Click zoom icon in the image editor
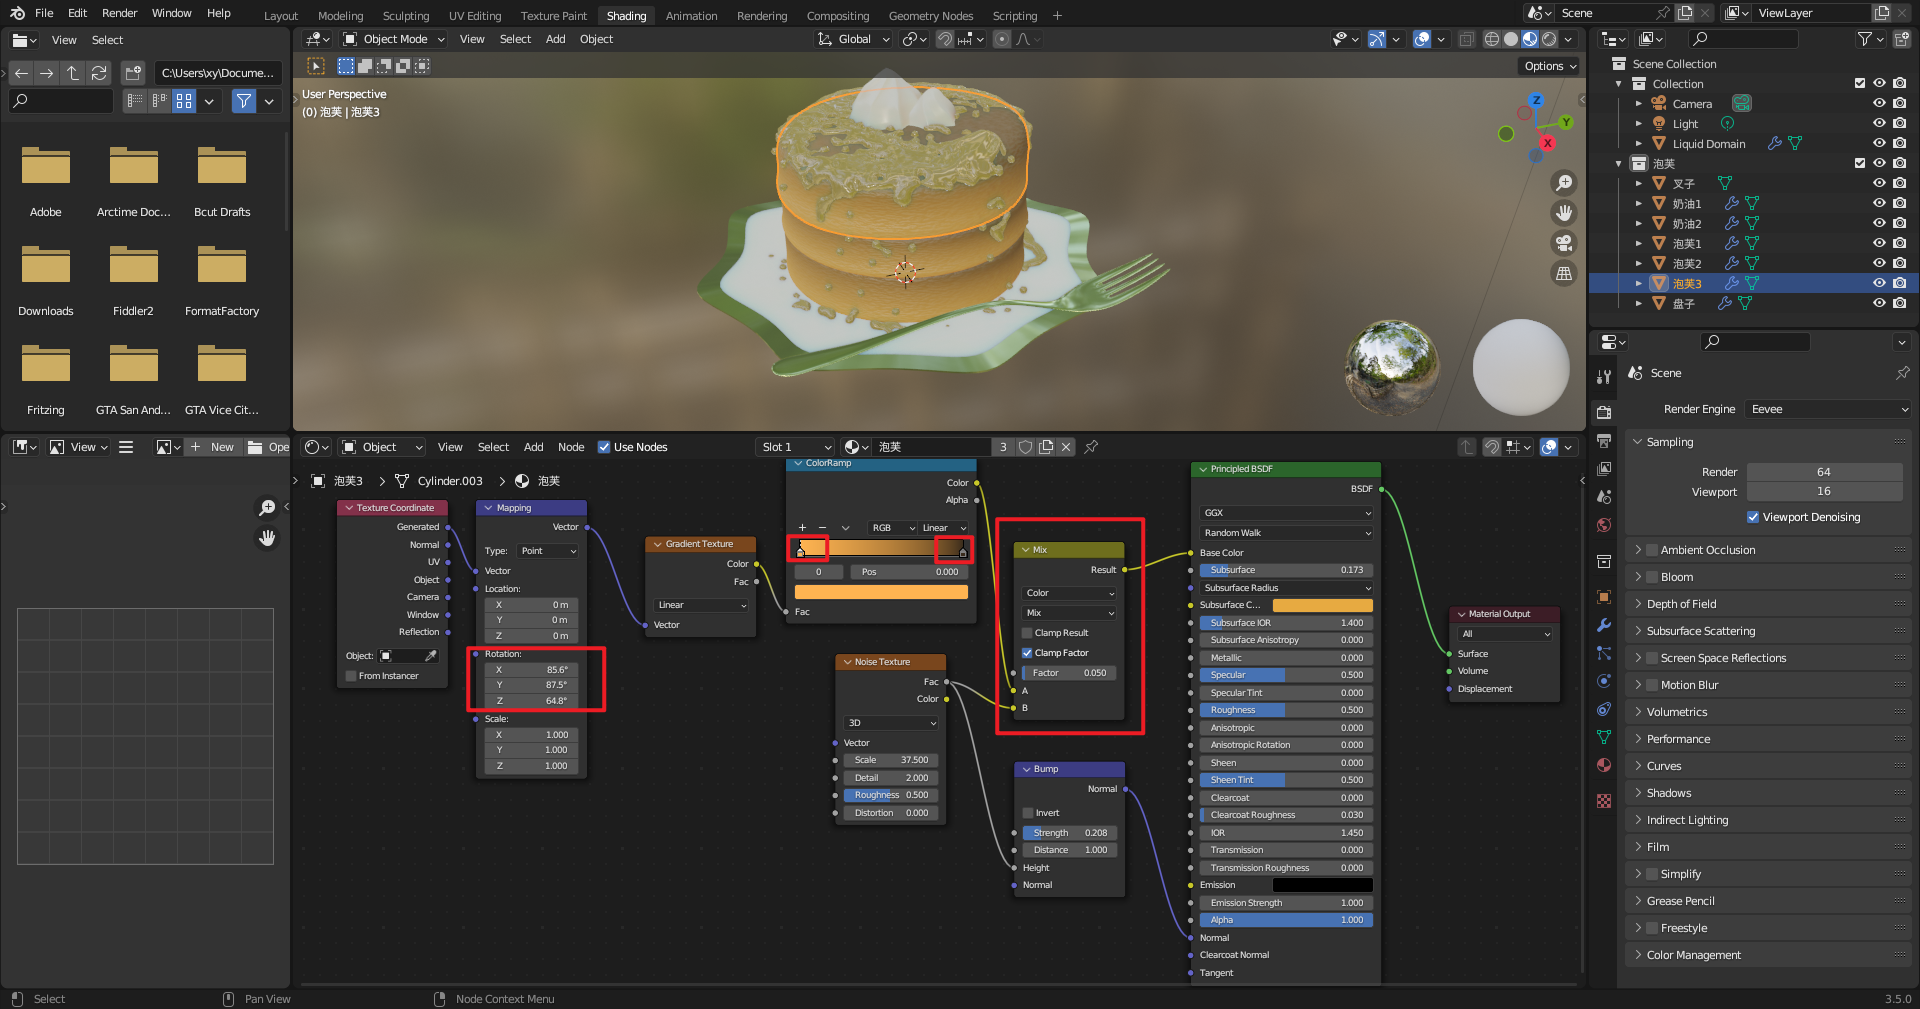The width and height of the screenshot is (1920, 1009). tap(267, 508)
